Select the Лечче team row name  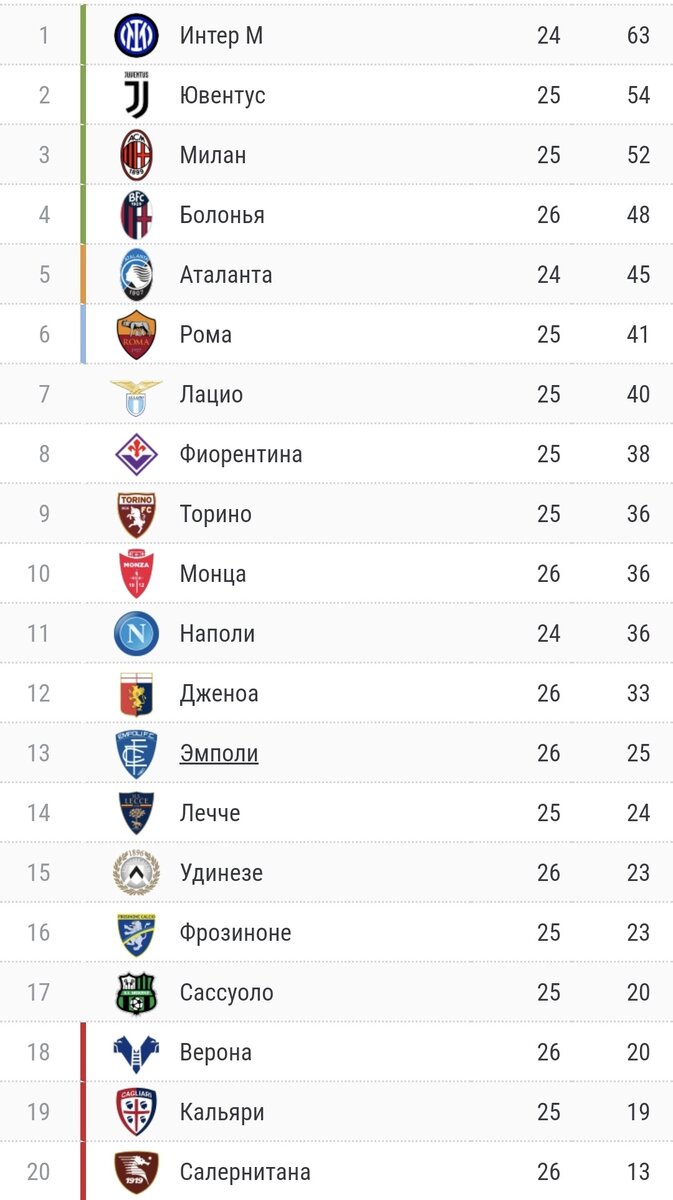[x=210, y=813]
